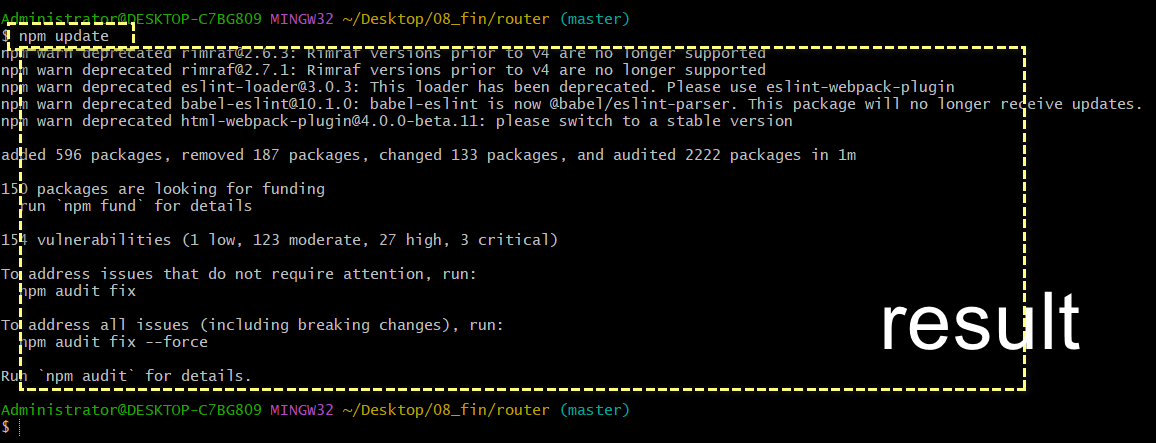Screen dimensions: 1156x443
Task: Click 'Run npm audit for details' line
Action: [x=126, y=376]
